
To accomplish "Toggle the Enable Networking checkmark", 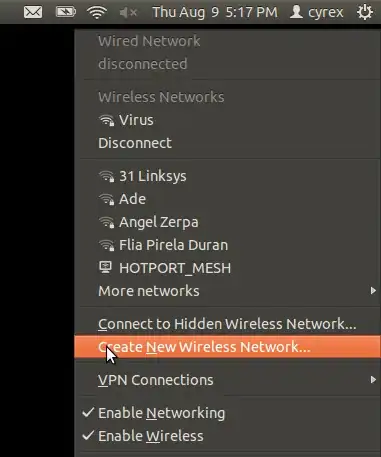I will [x=88, y=413].
